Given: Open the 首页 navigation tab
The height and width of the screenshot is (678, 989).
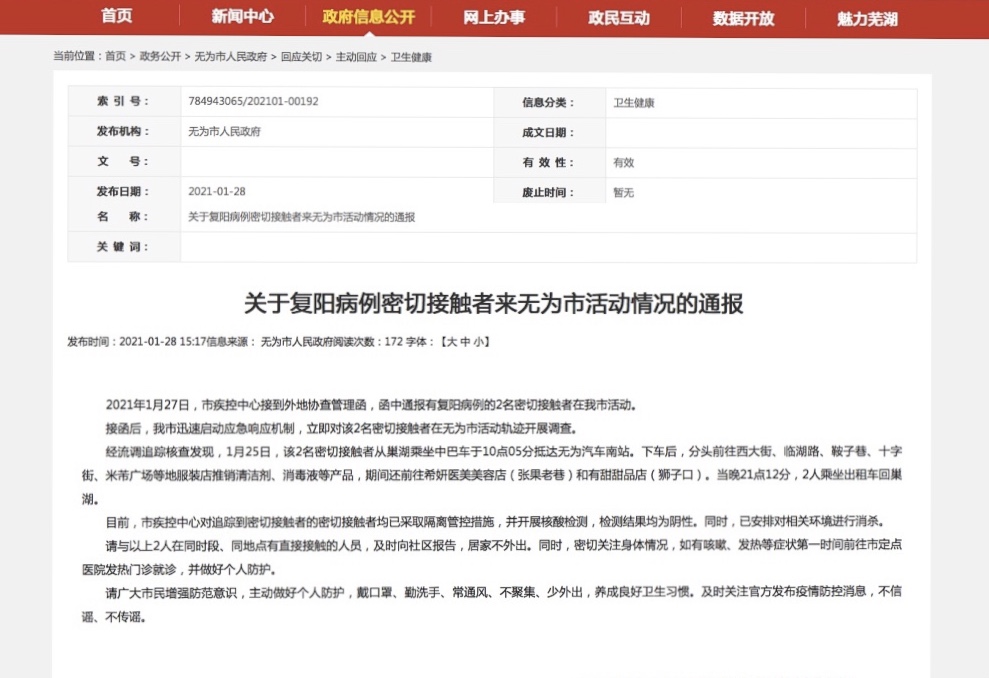Looking at the screenshot, I should (116, 17).
